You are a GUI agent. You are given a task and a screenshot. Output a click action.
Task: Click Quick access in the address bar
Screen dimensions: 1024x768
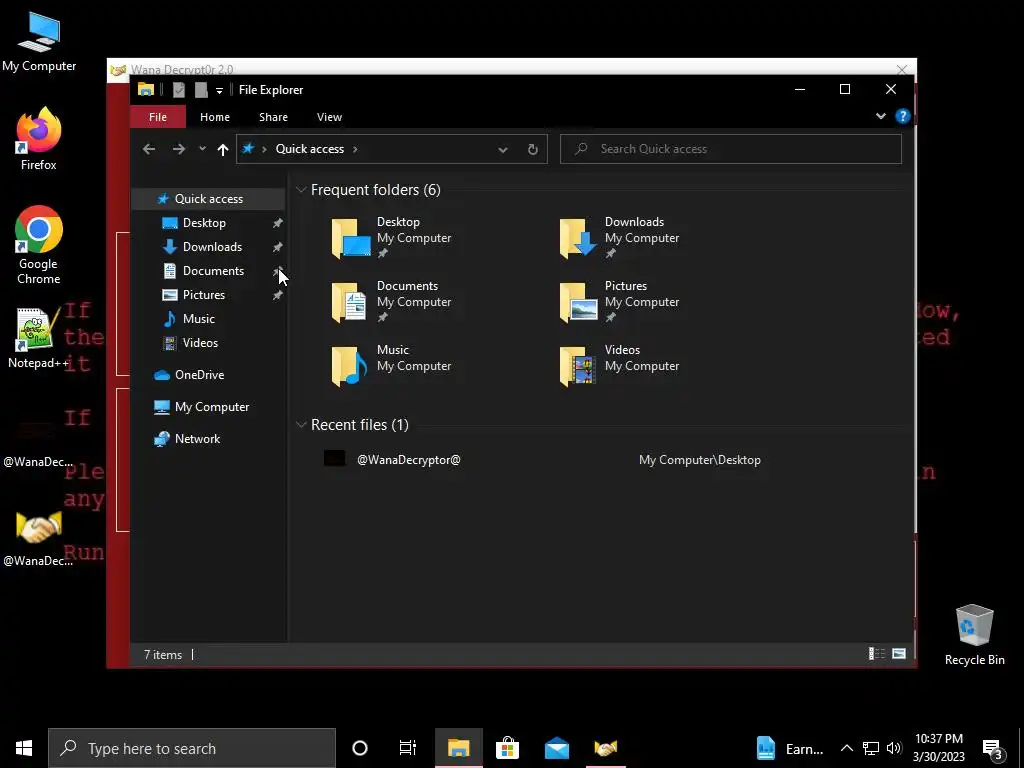310,149
